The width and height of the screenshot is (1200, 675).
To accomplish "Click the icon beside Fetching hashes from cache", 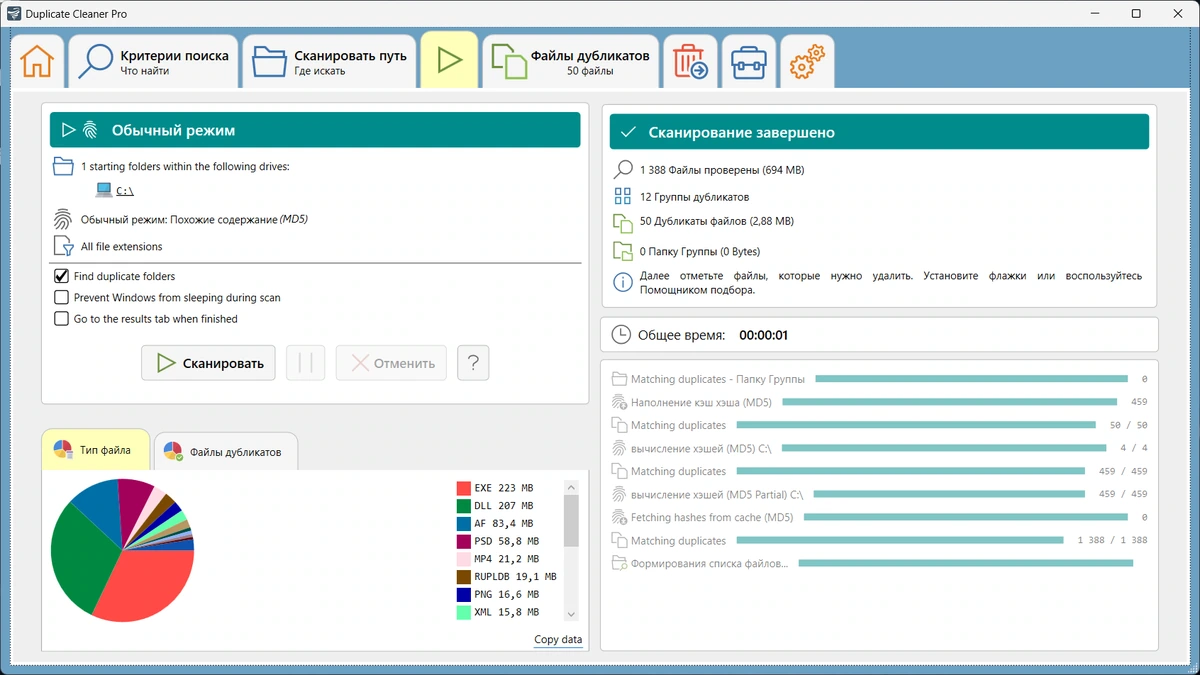I will (618, 517).
